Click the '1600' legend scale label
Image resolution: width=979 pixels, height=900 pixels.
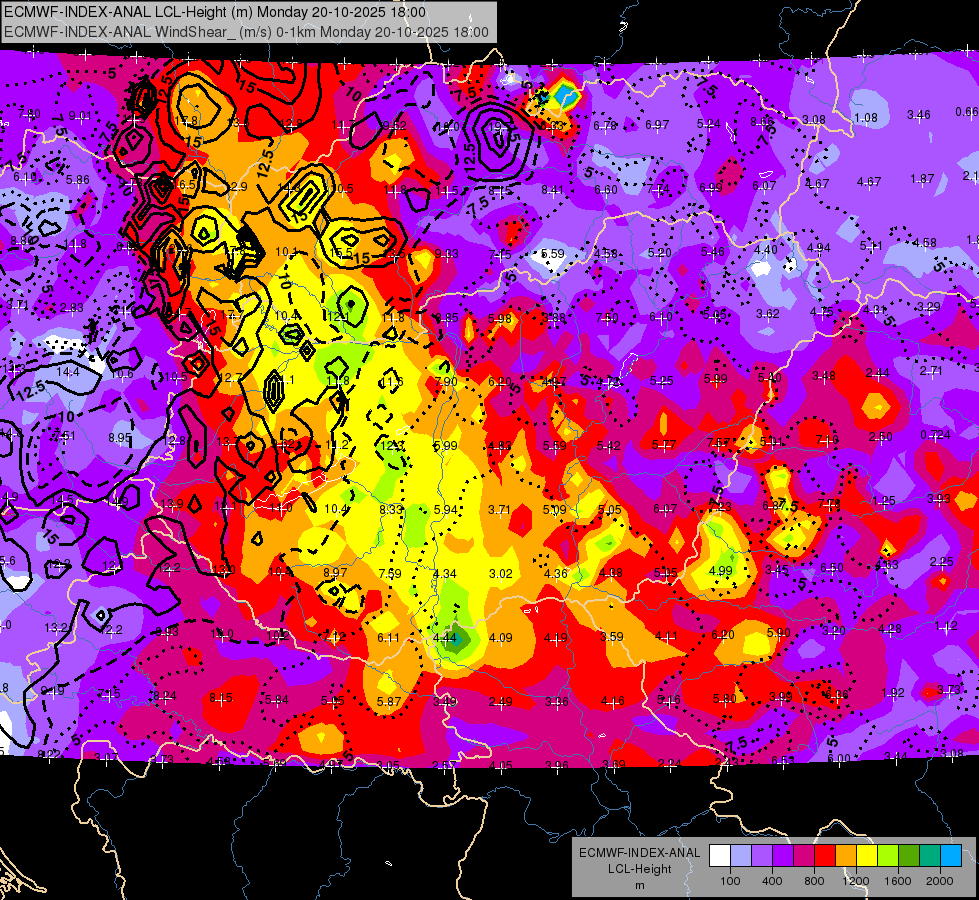(897, 881)
